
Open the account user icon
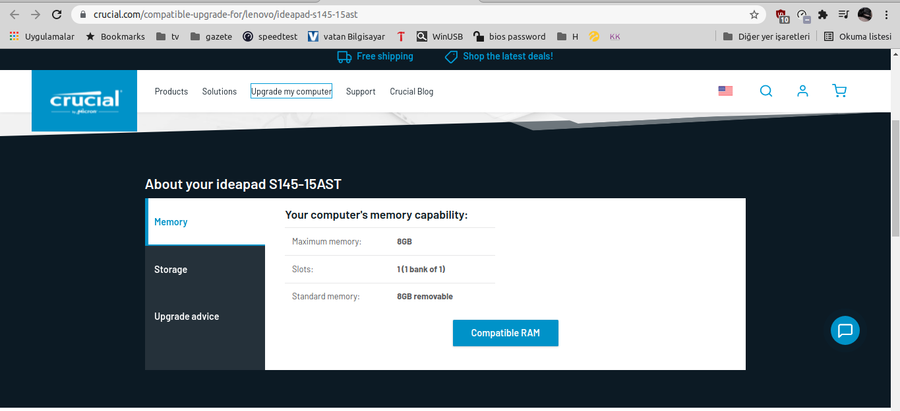tap(802, 91)
